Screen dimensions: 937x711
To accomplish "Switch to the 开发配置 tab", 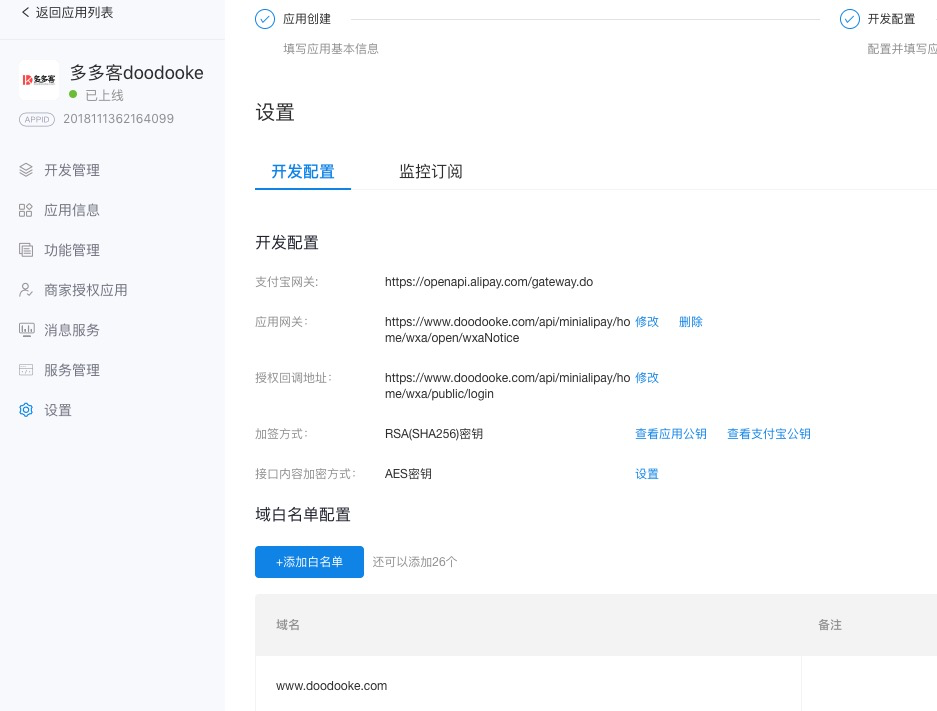I will coord(303,172).
